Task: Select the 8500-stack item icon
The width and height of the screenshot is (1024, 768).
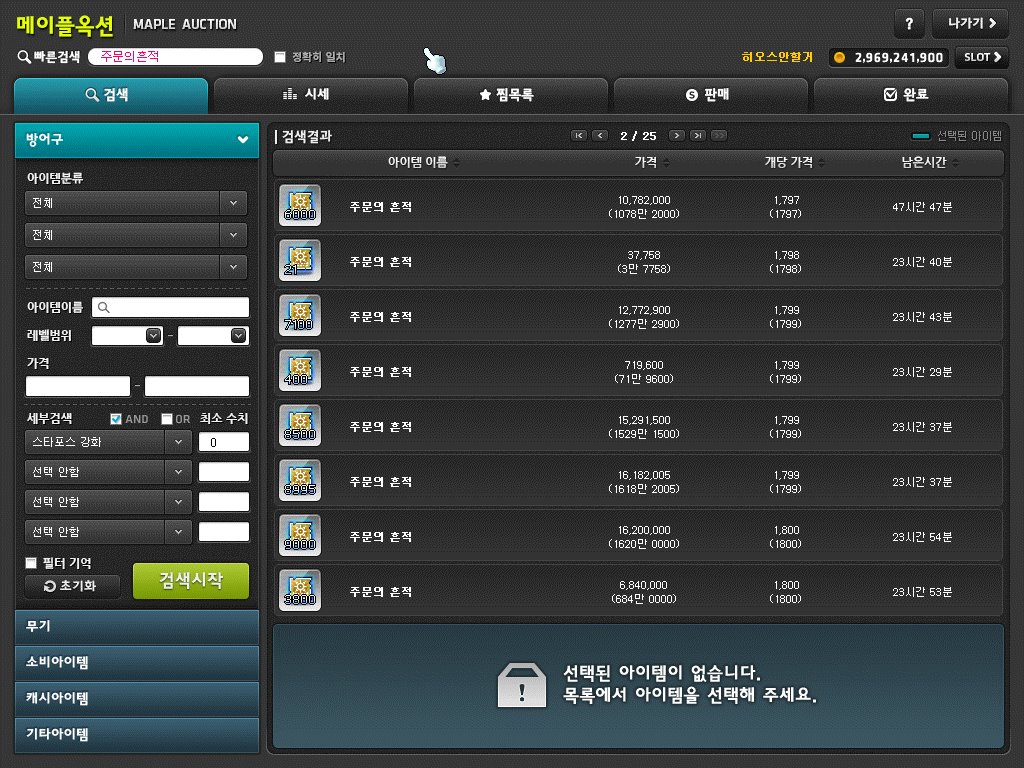Action: [x=300, y=425]
